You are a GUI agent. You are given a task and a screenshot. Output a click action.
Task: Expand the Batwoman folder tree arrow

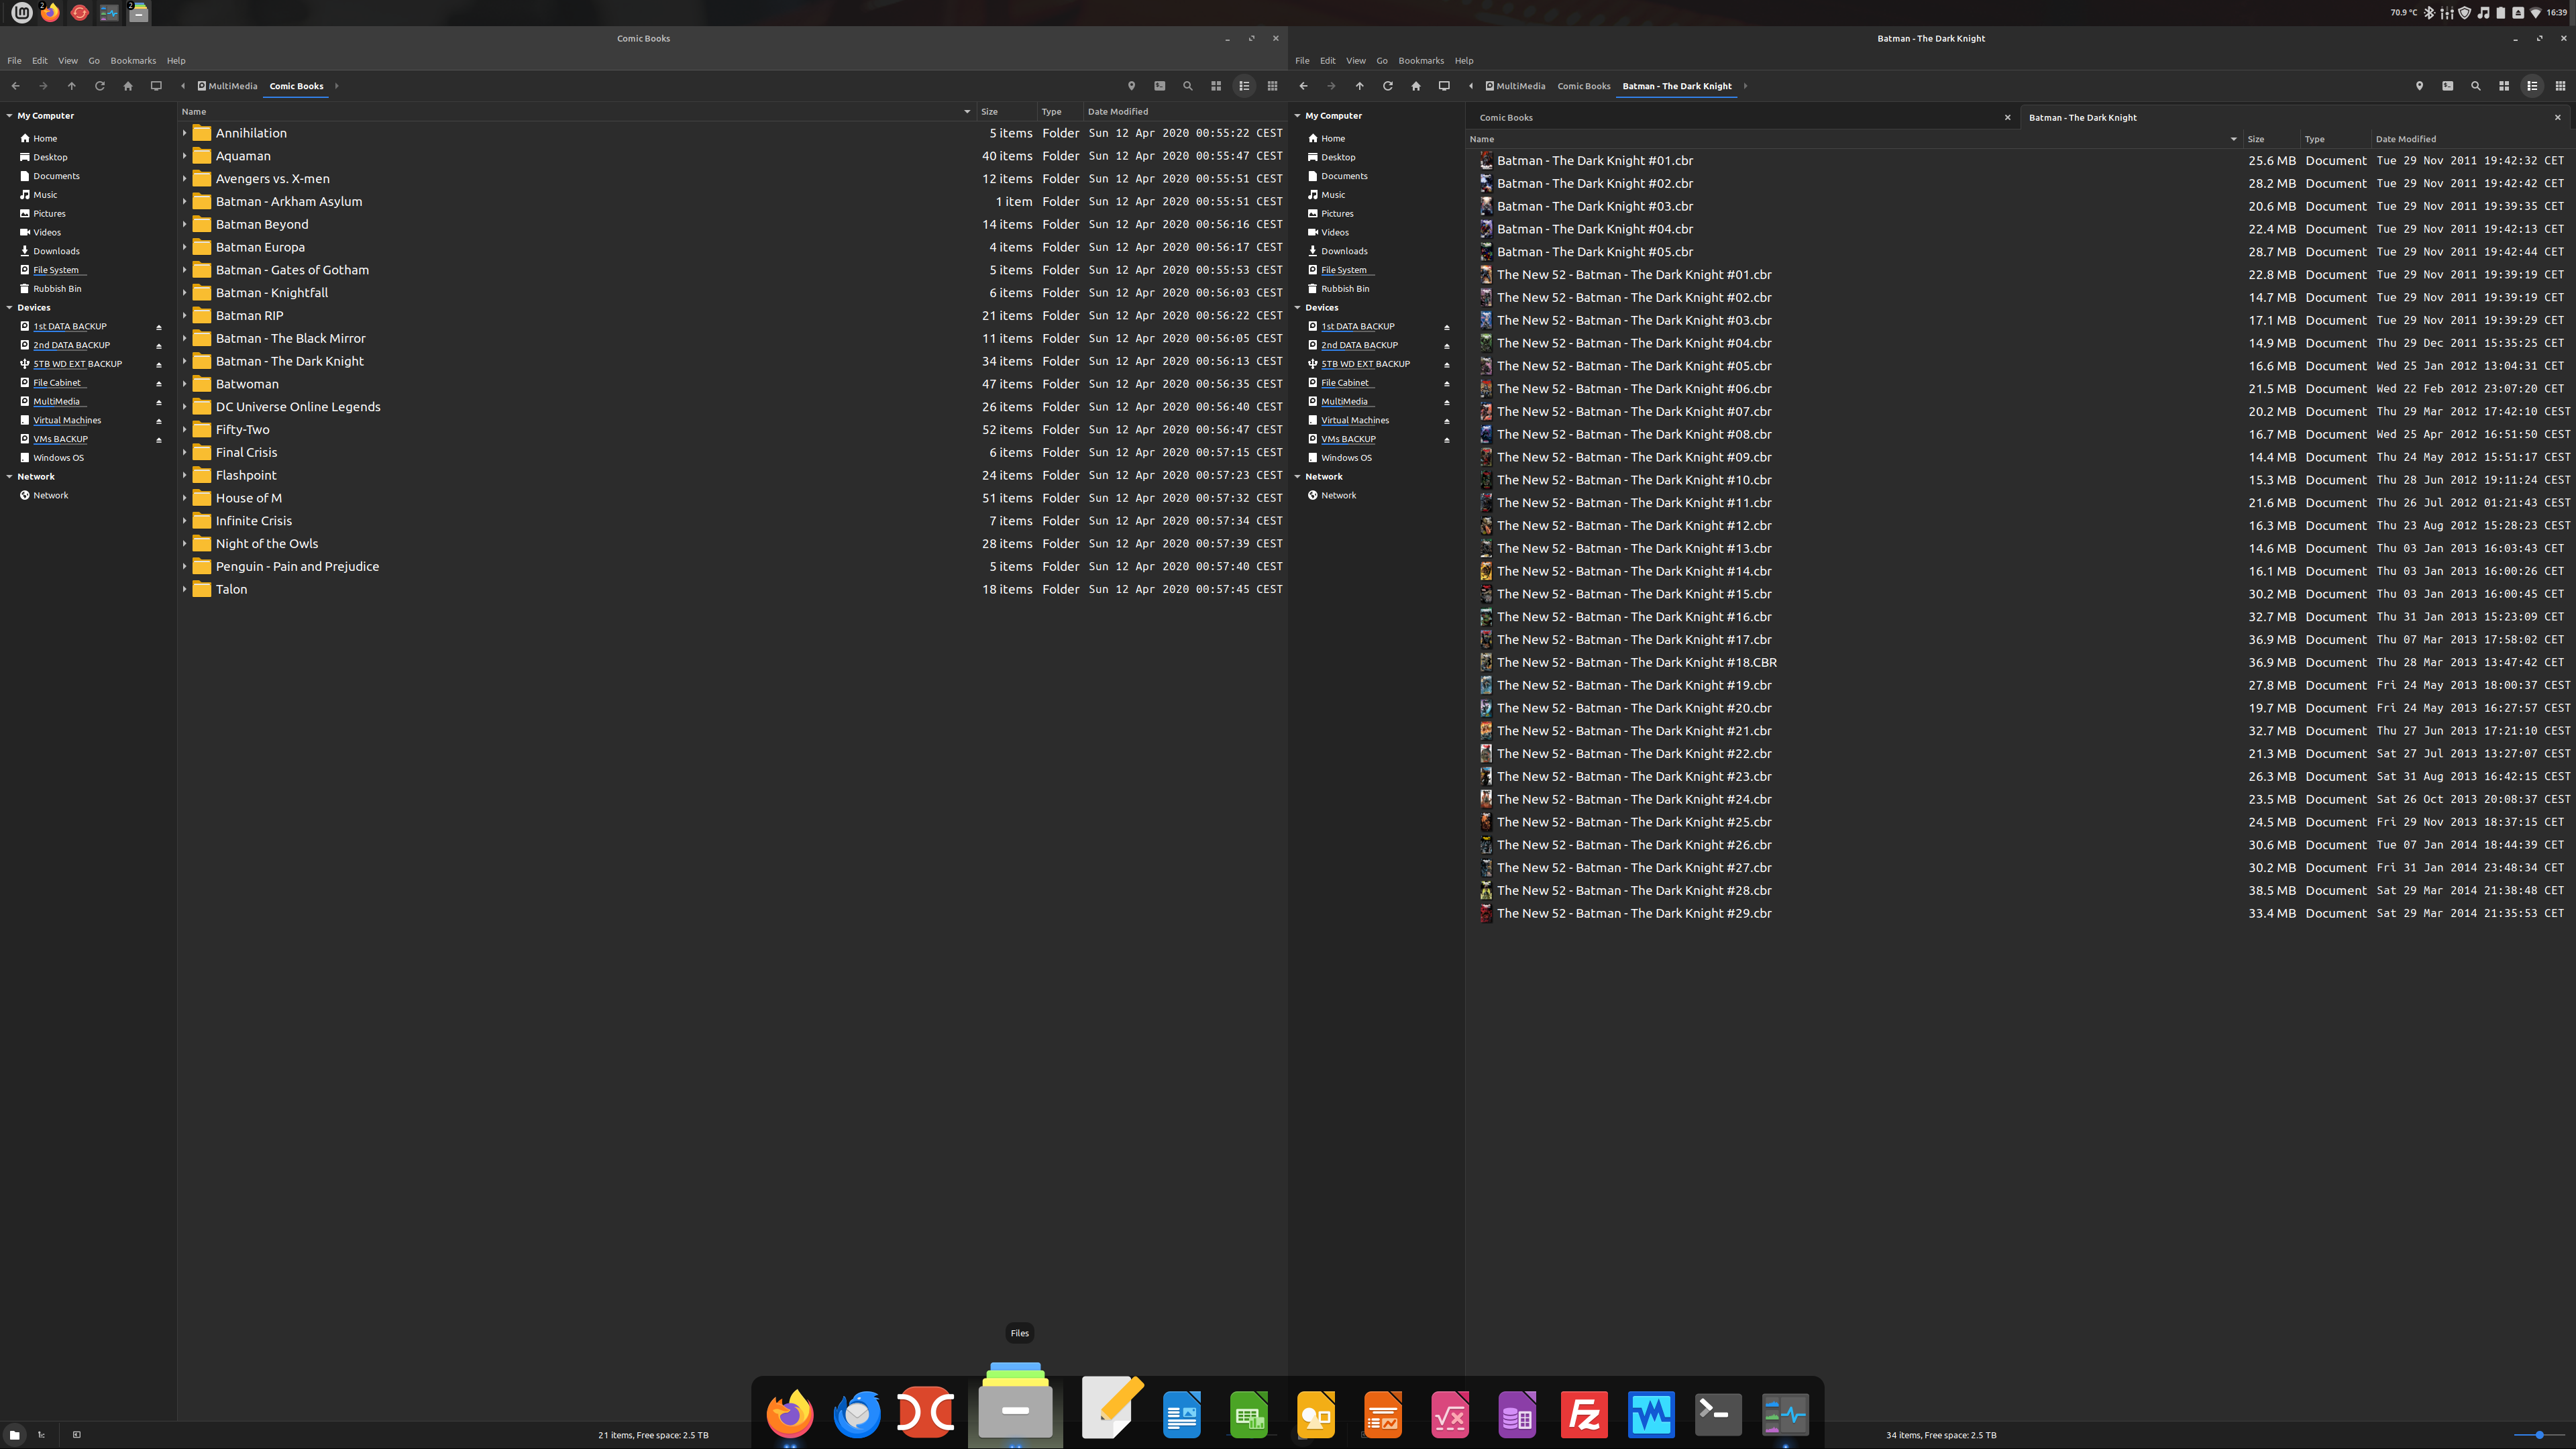185,384
